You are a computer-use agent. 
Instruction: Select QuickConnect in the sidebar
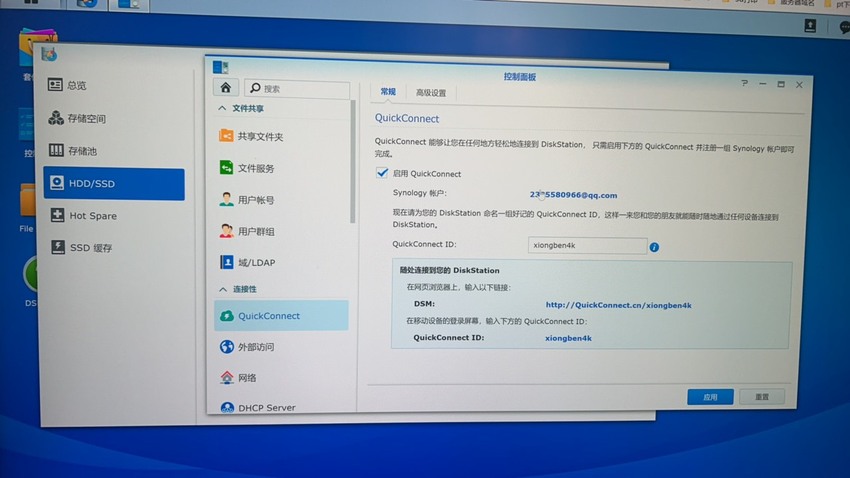click(281, 315)
